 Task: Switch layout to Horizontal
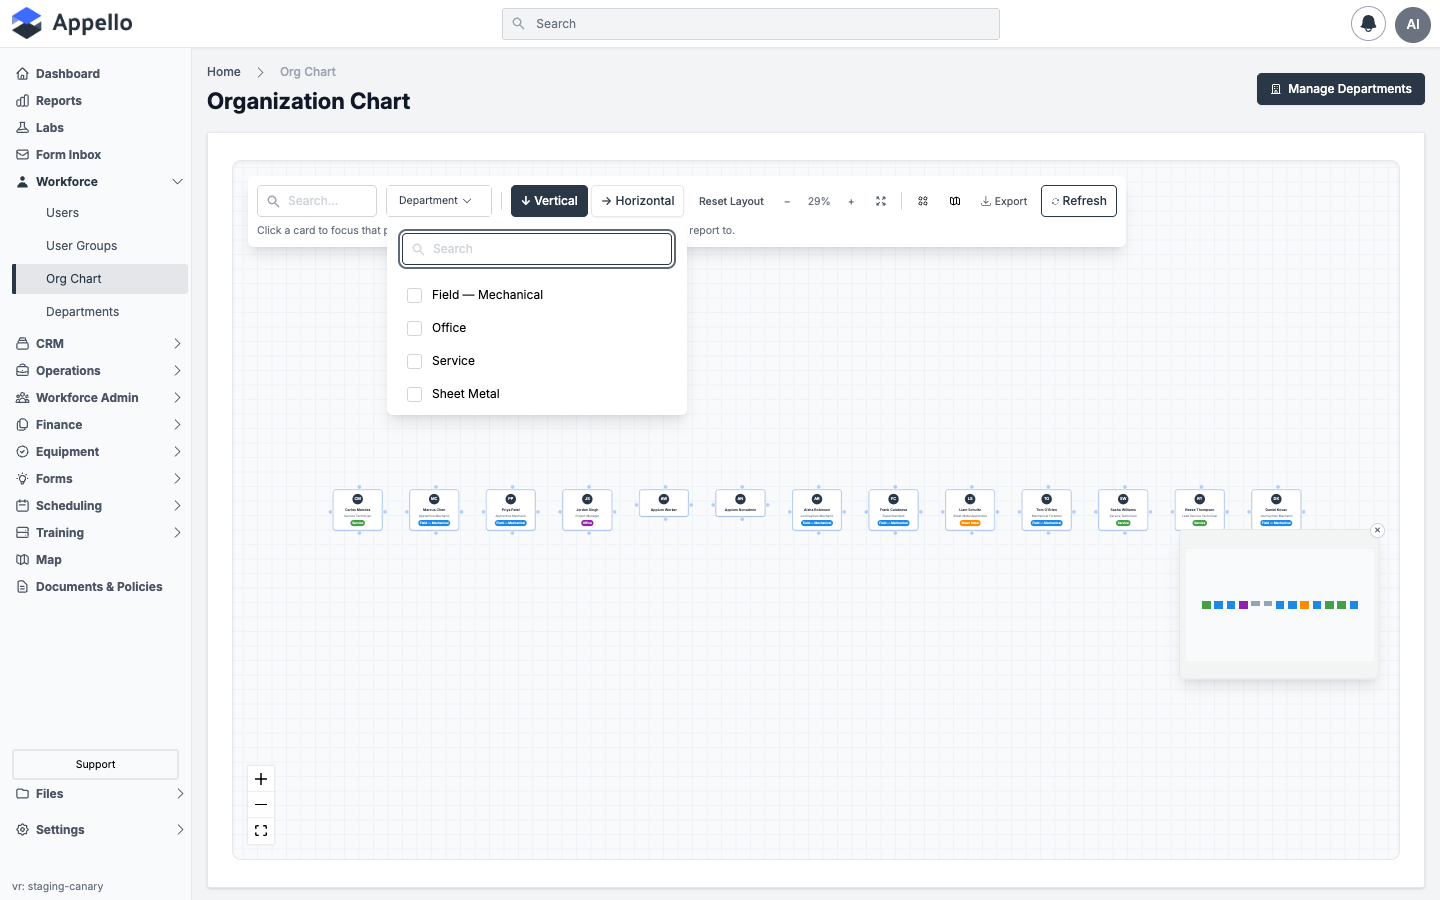pos(638,201)
